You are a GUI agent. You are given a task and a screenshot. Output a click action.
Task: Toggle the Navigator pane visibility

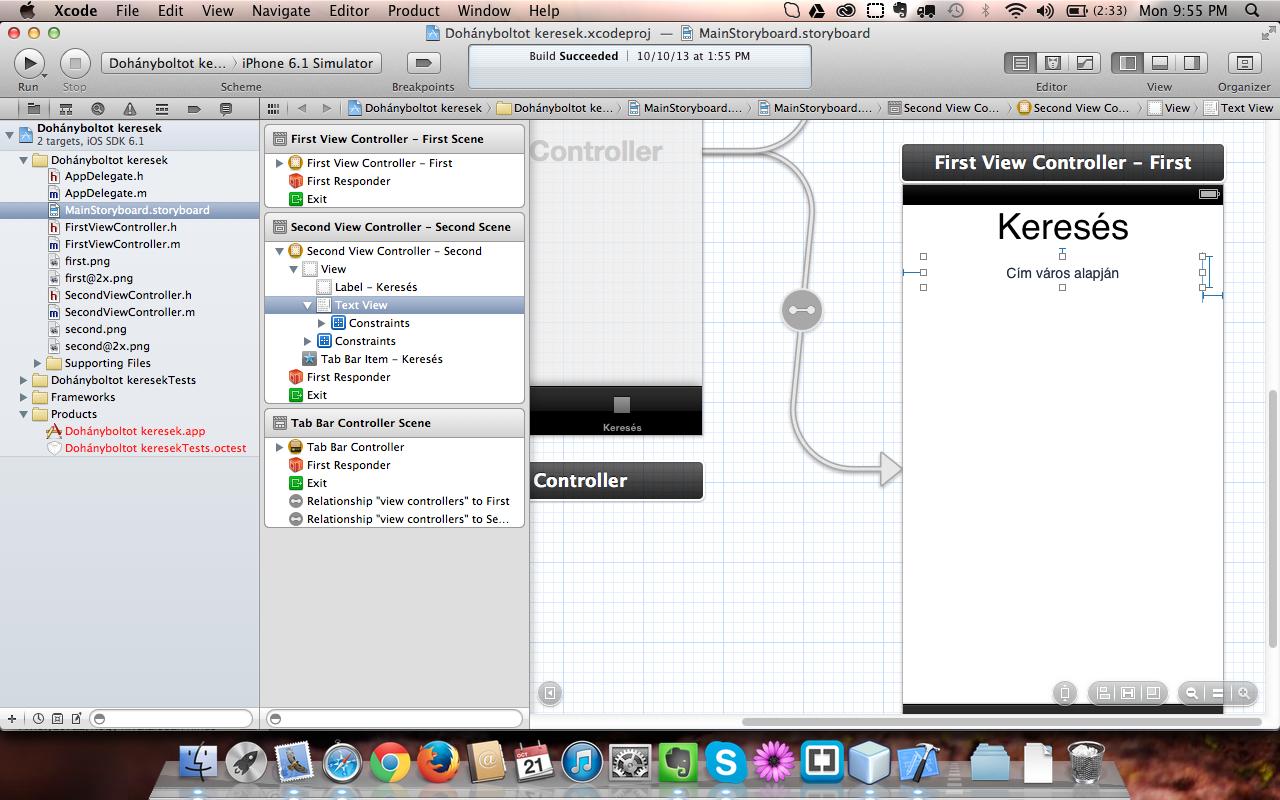[1128, 63]
